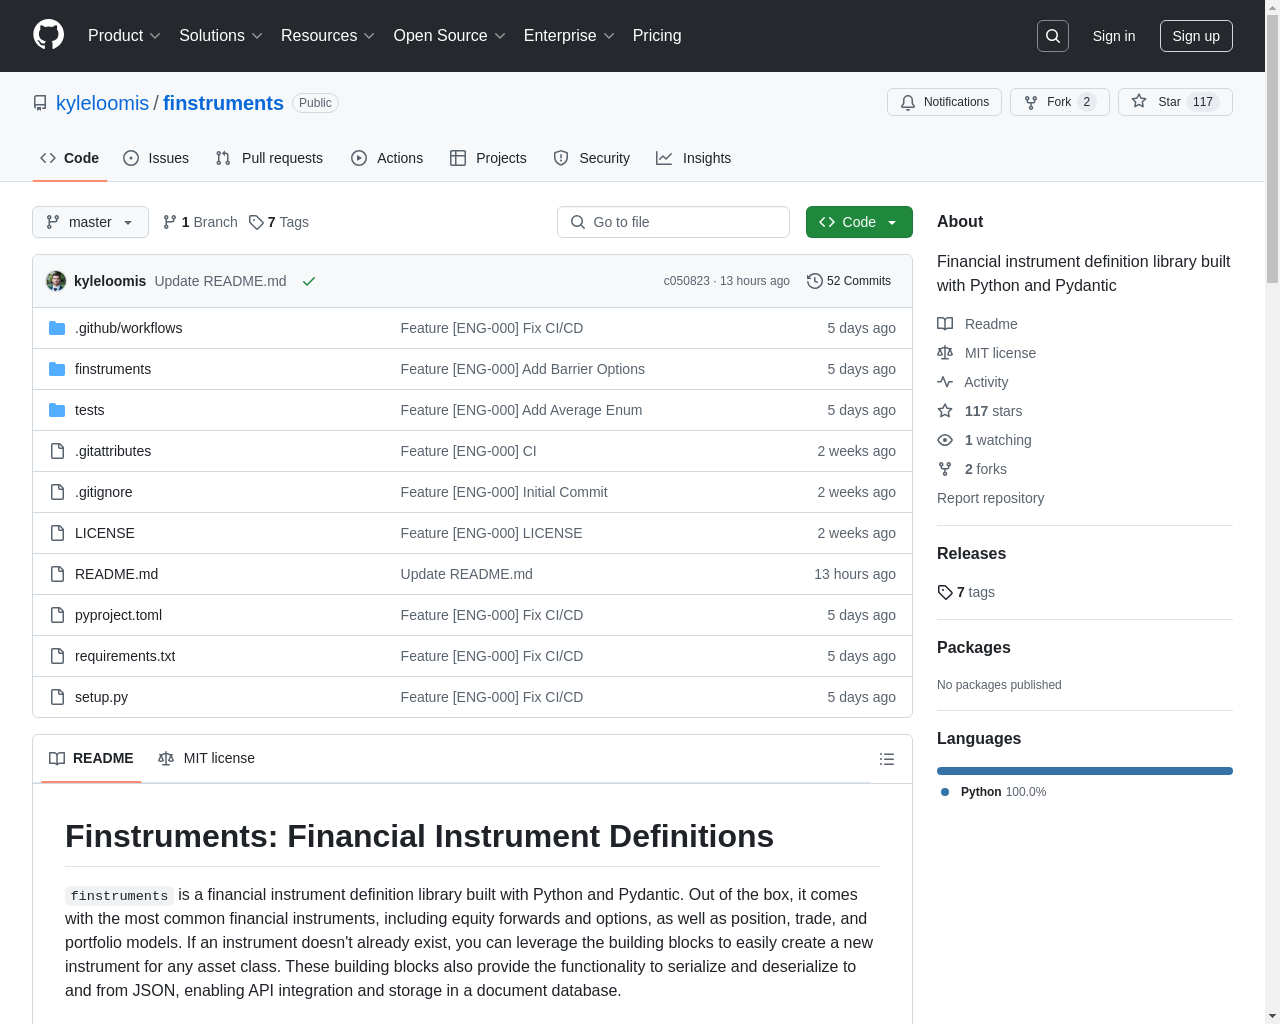The width and height of the screenshot is (1280, 1024).
Task: Click the star icon next to 117 stars
Action: (x=945, y=411)
